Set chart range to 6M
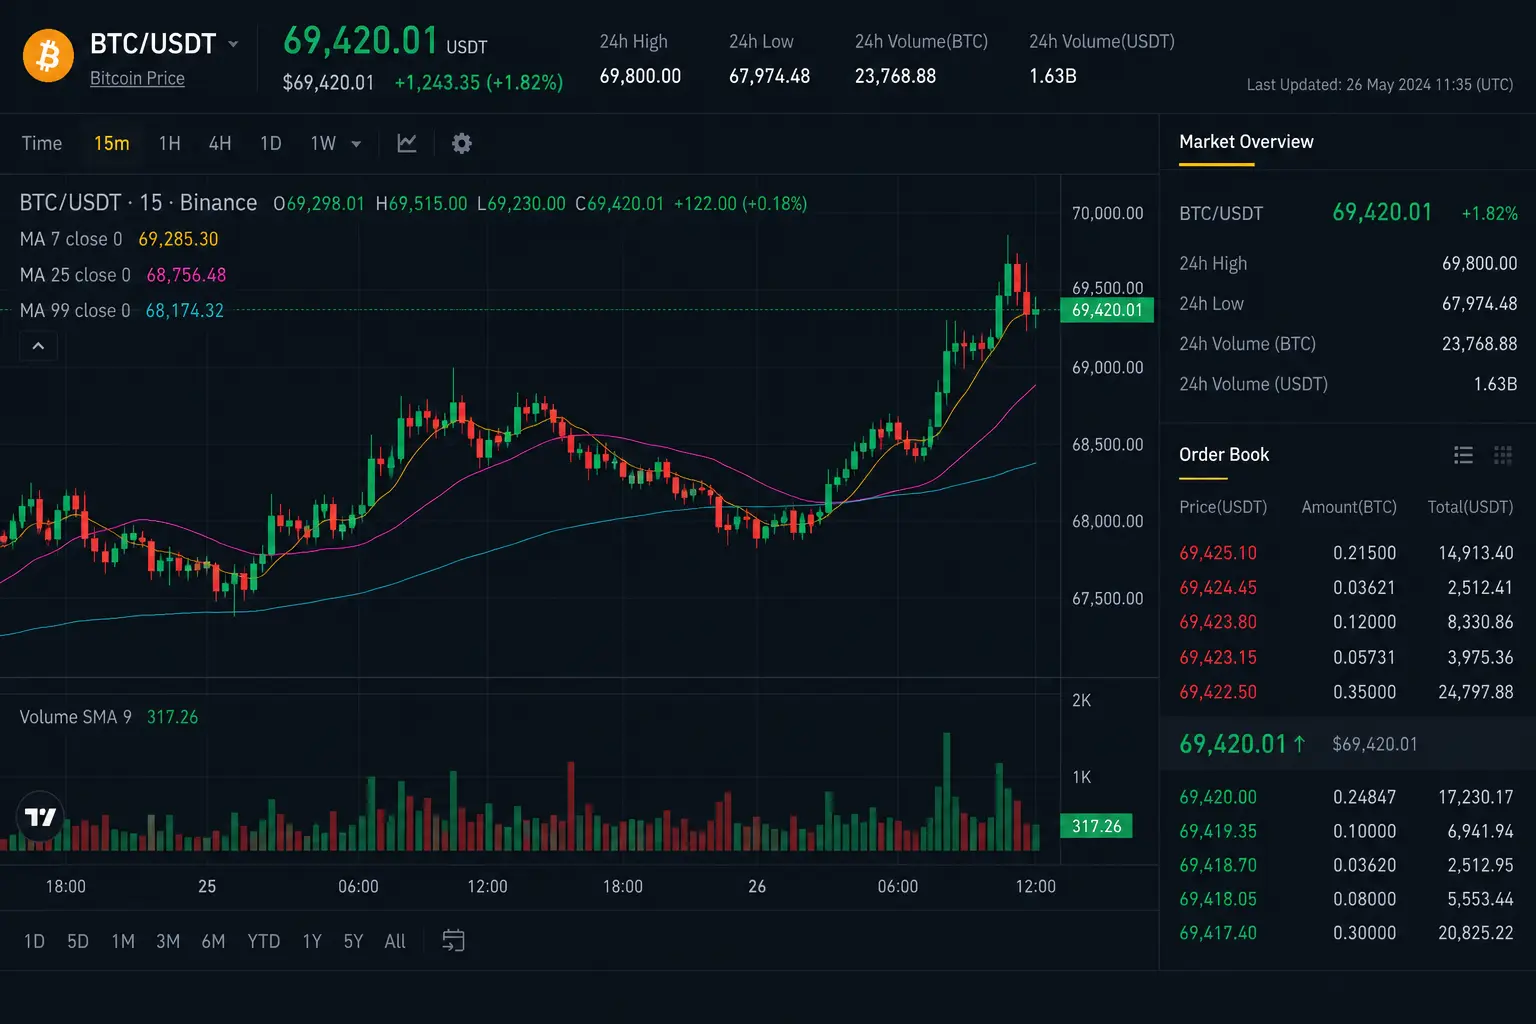The image size is (1536, 1024). 213,941
